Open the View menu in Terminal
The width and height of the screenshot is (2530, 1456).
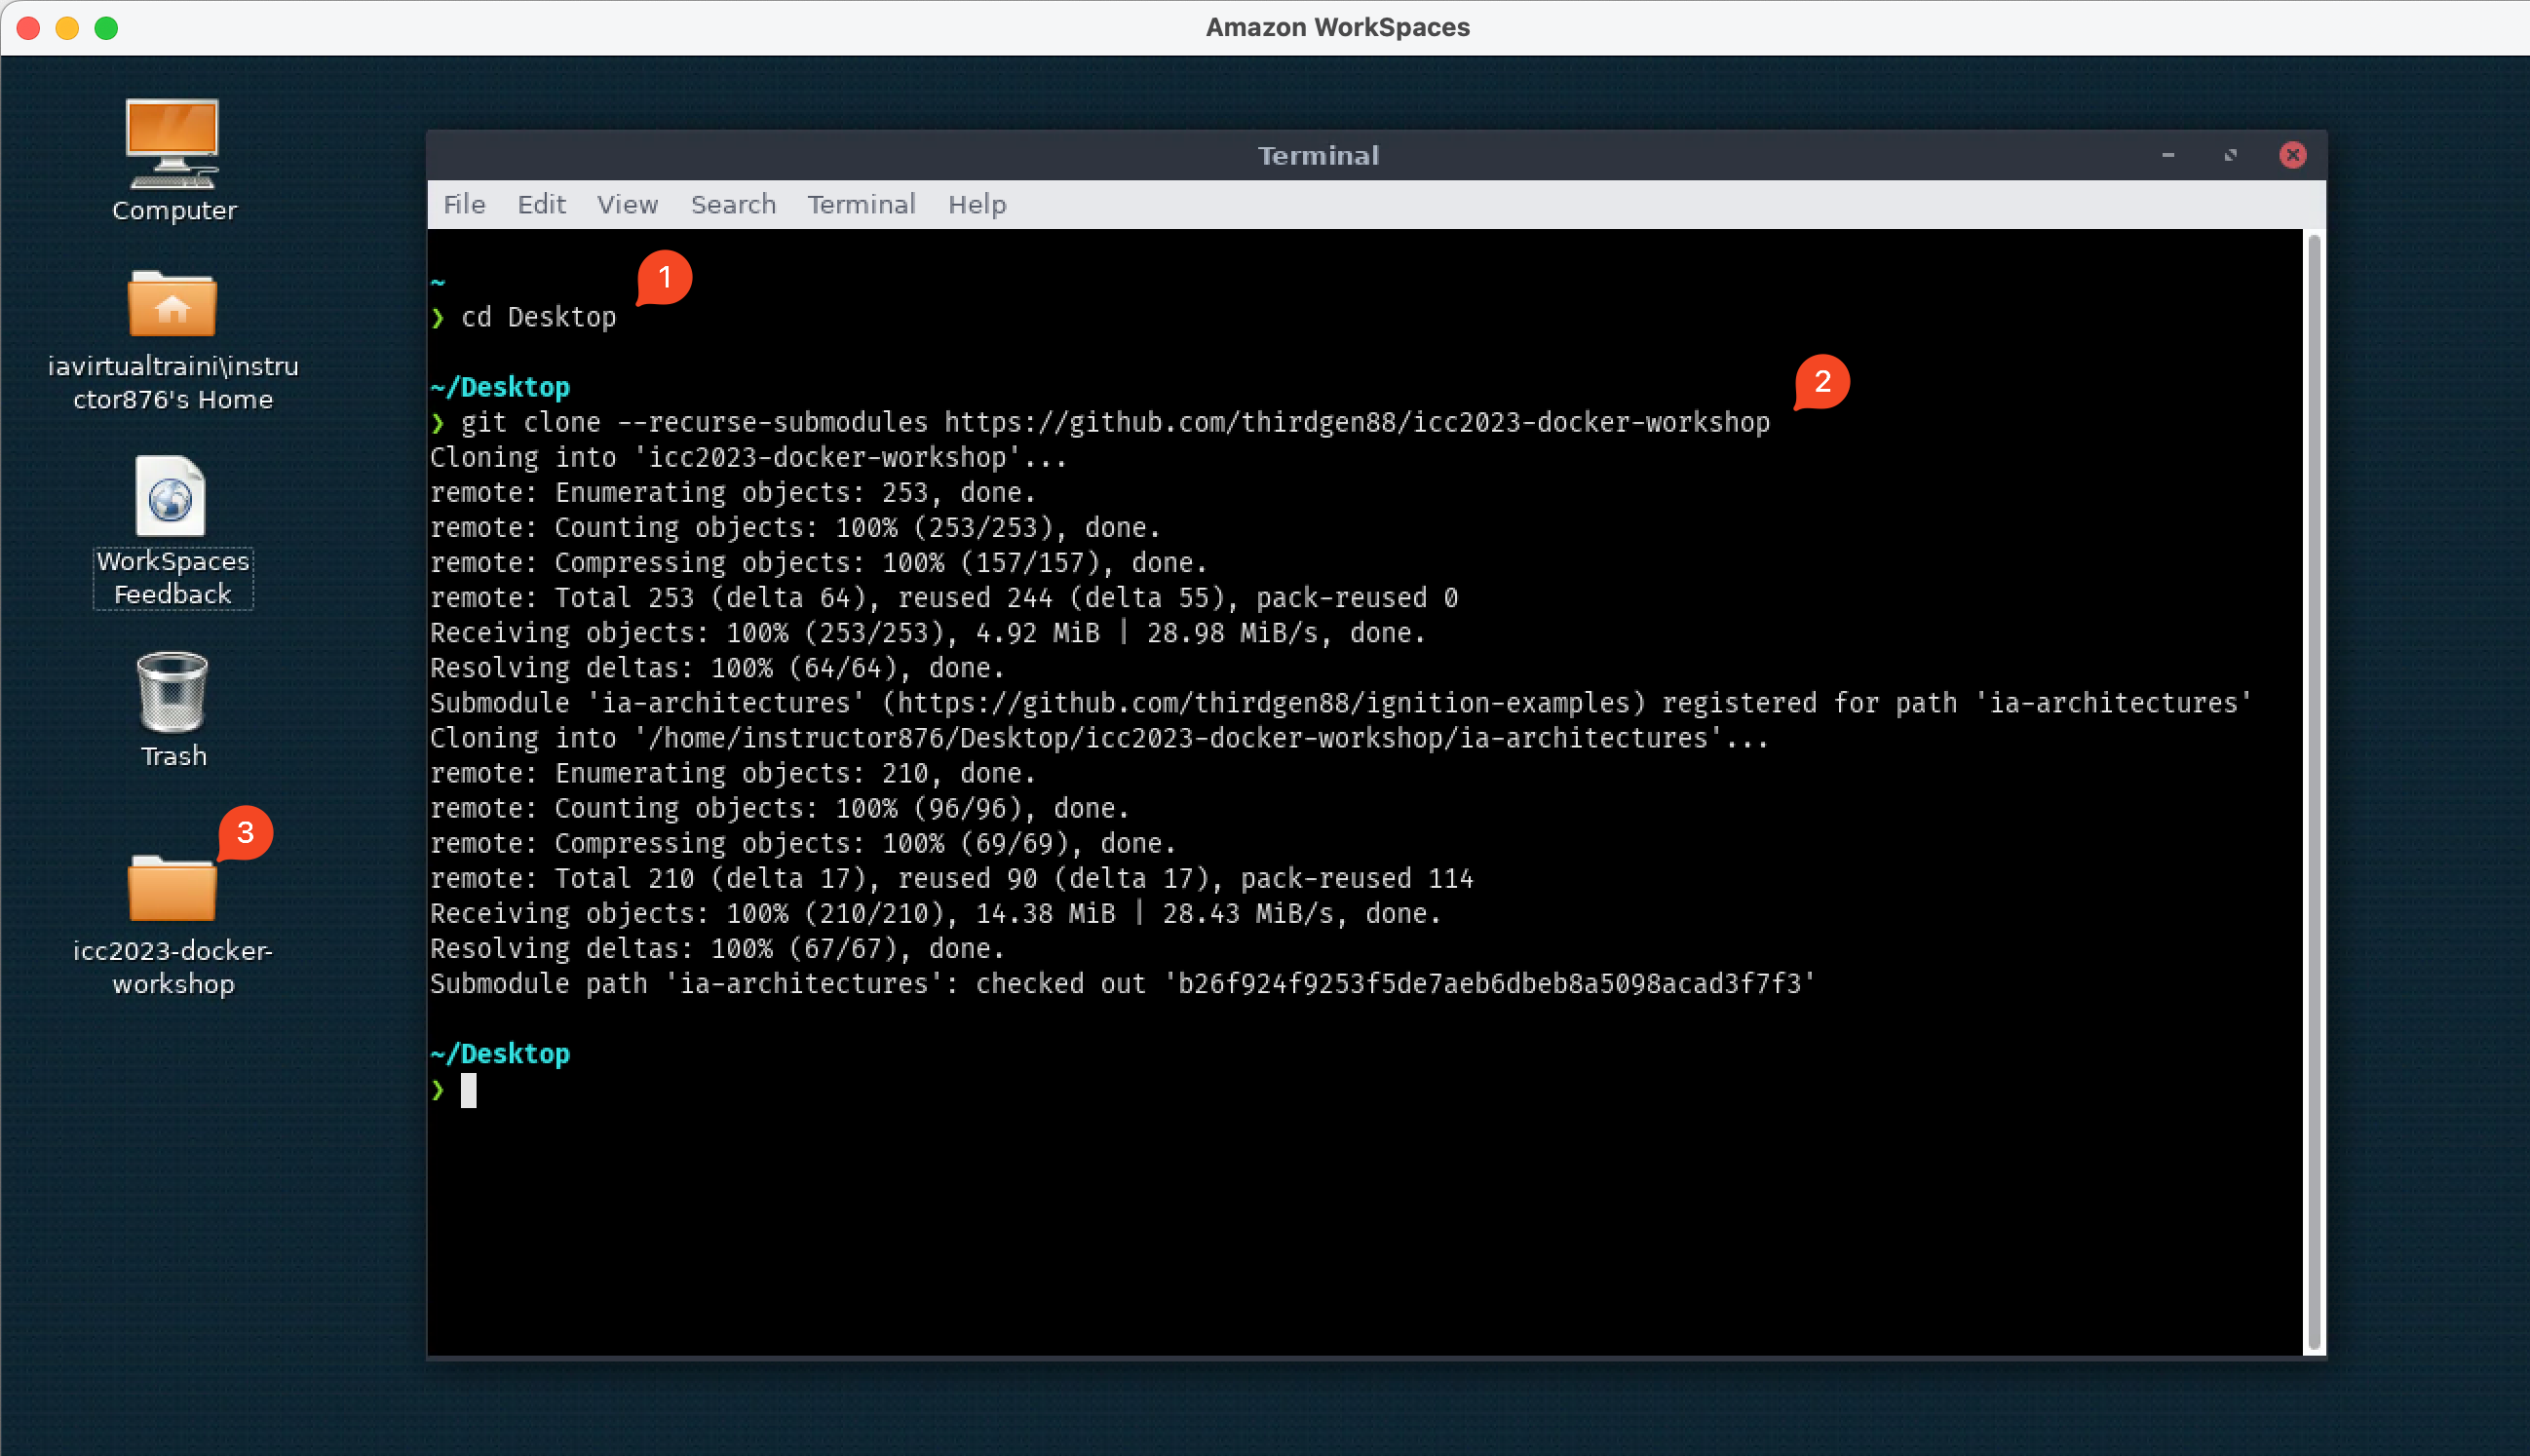click(x=627, y=204)
